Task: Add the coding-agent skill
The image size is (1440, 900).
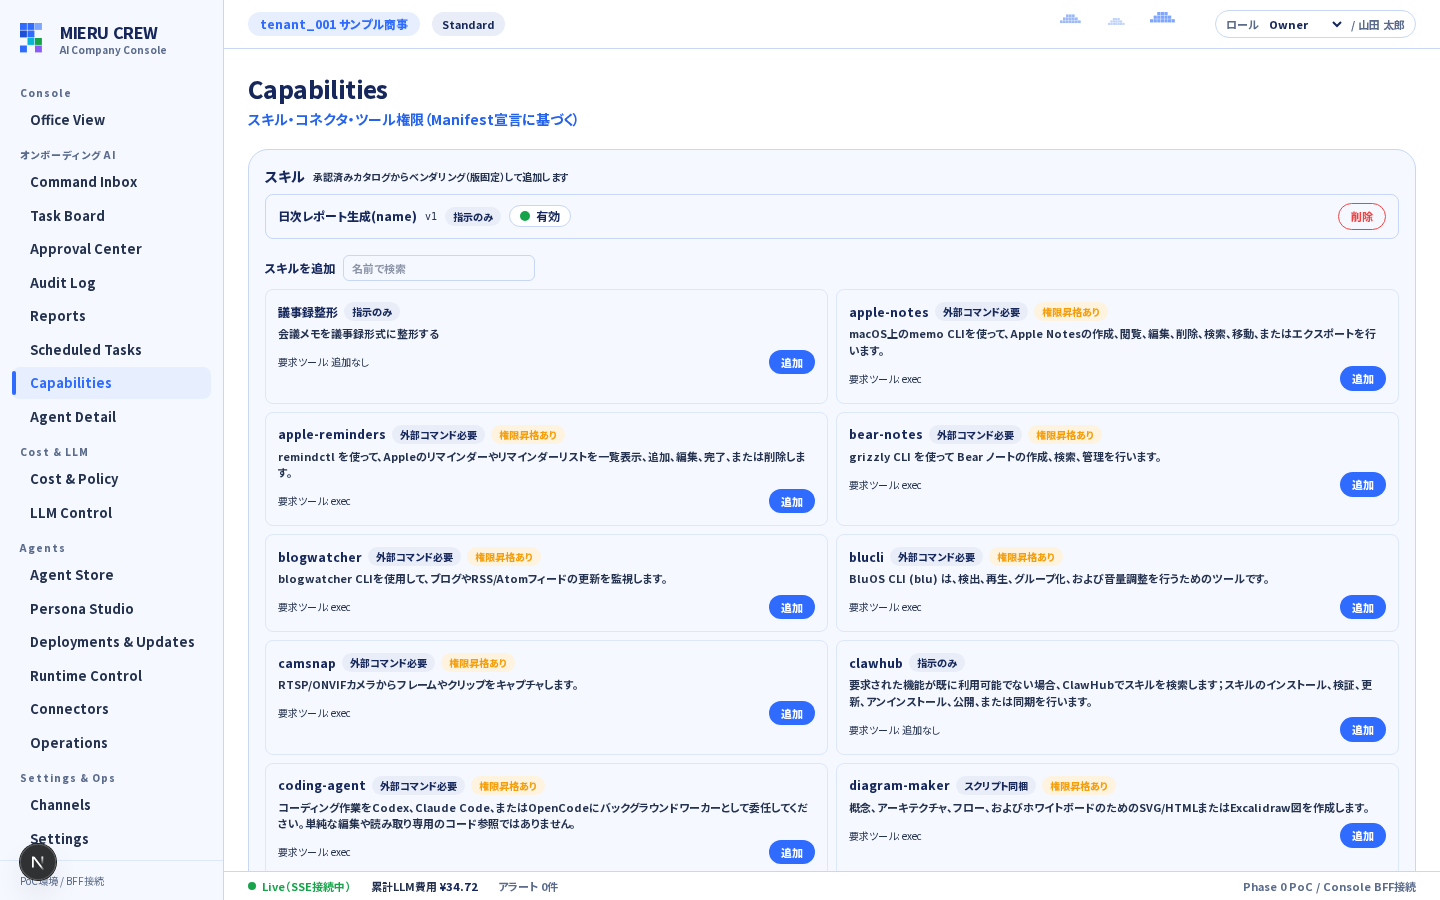Action: pyautogui.click(x=792, y=852)
